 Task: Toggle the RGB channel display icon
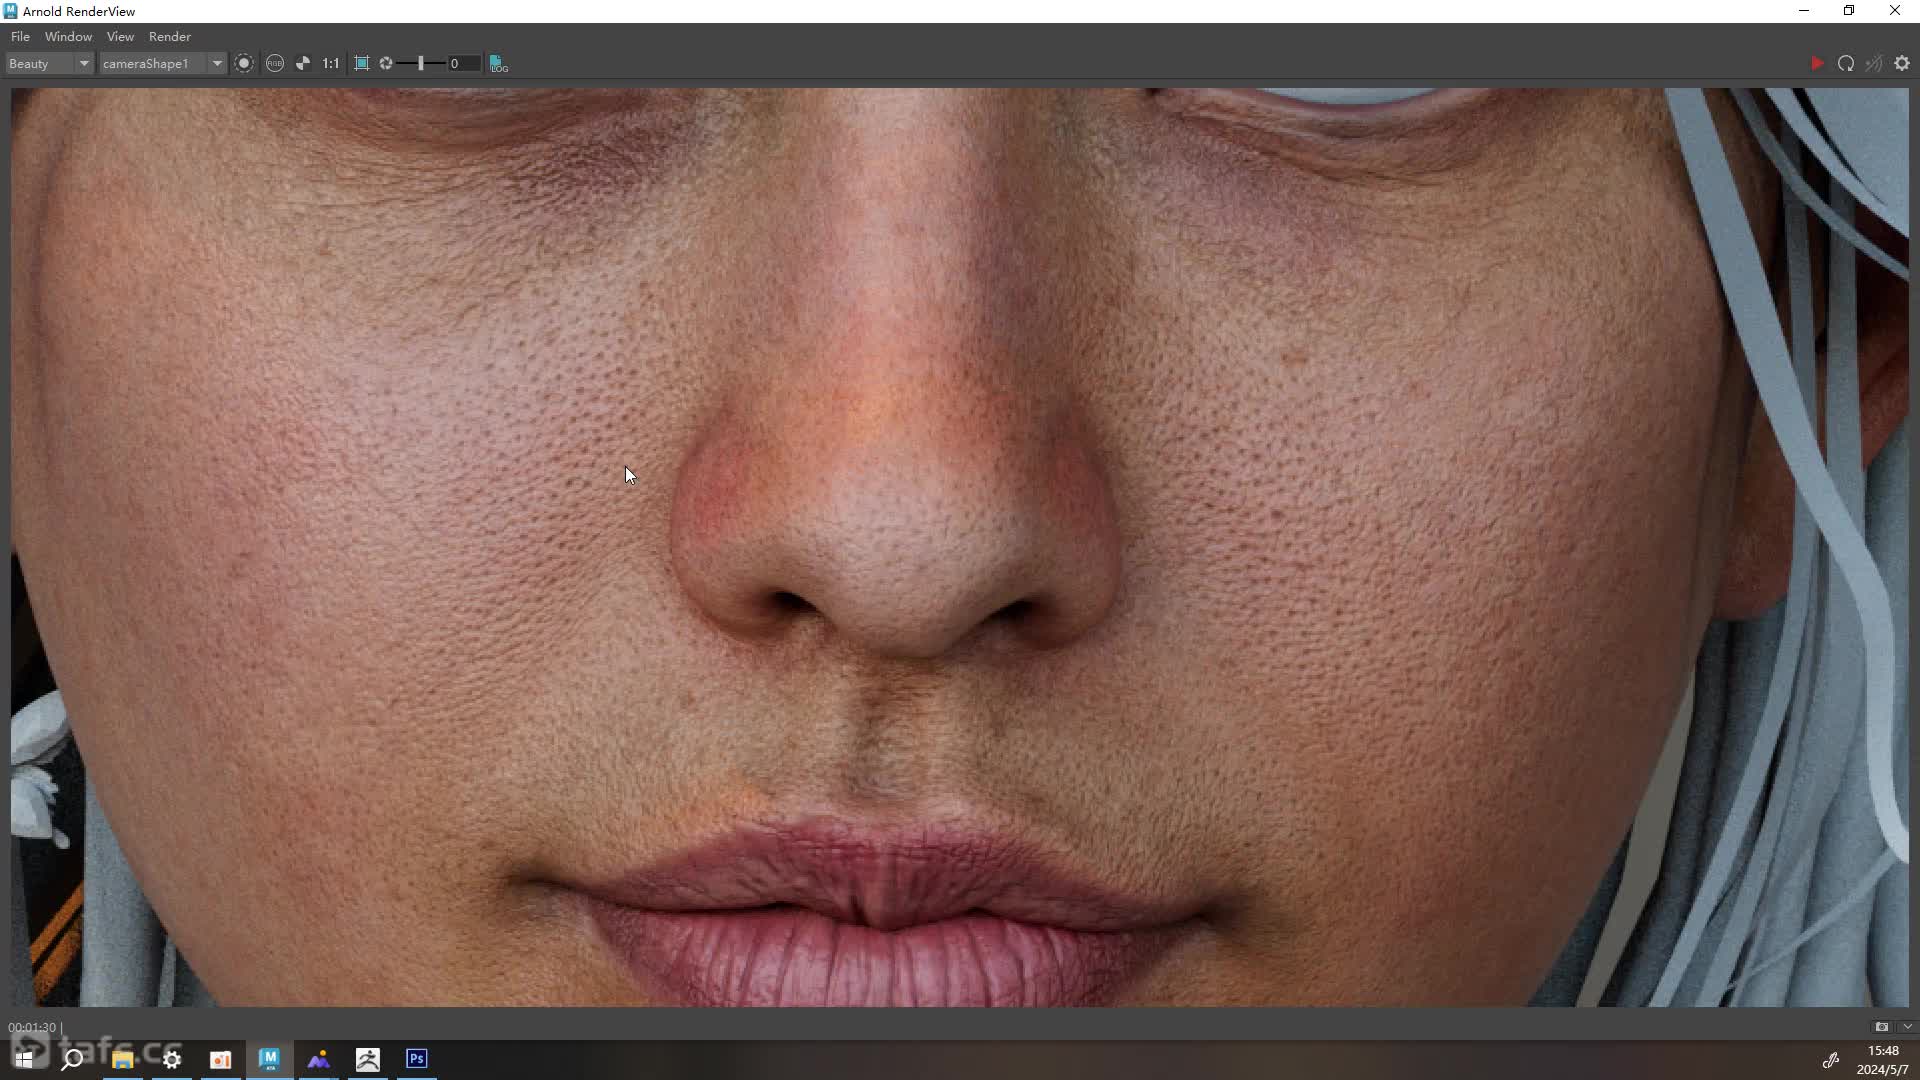pyautogui.click(x=275, y=63)
